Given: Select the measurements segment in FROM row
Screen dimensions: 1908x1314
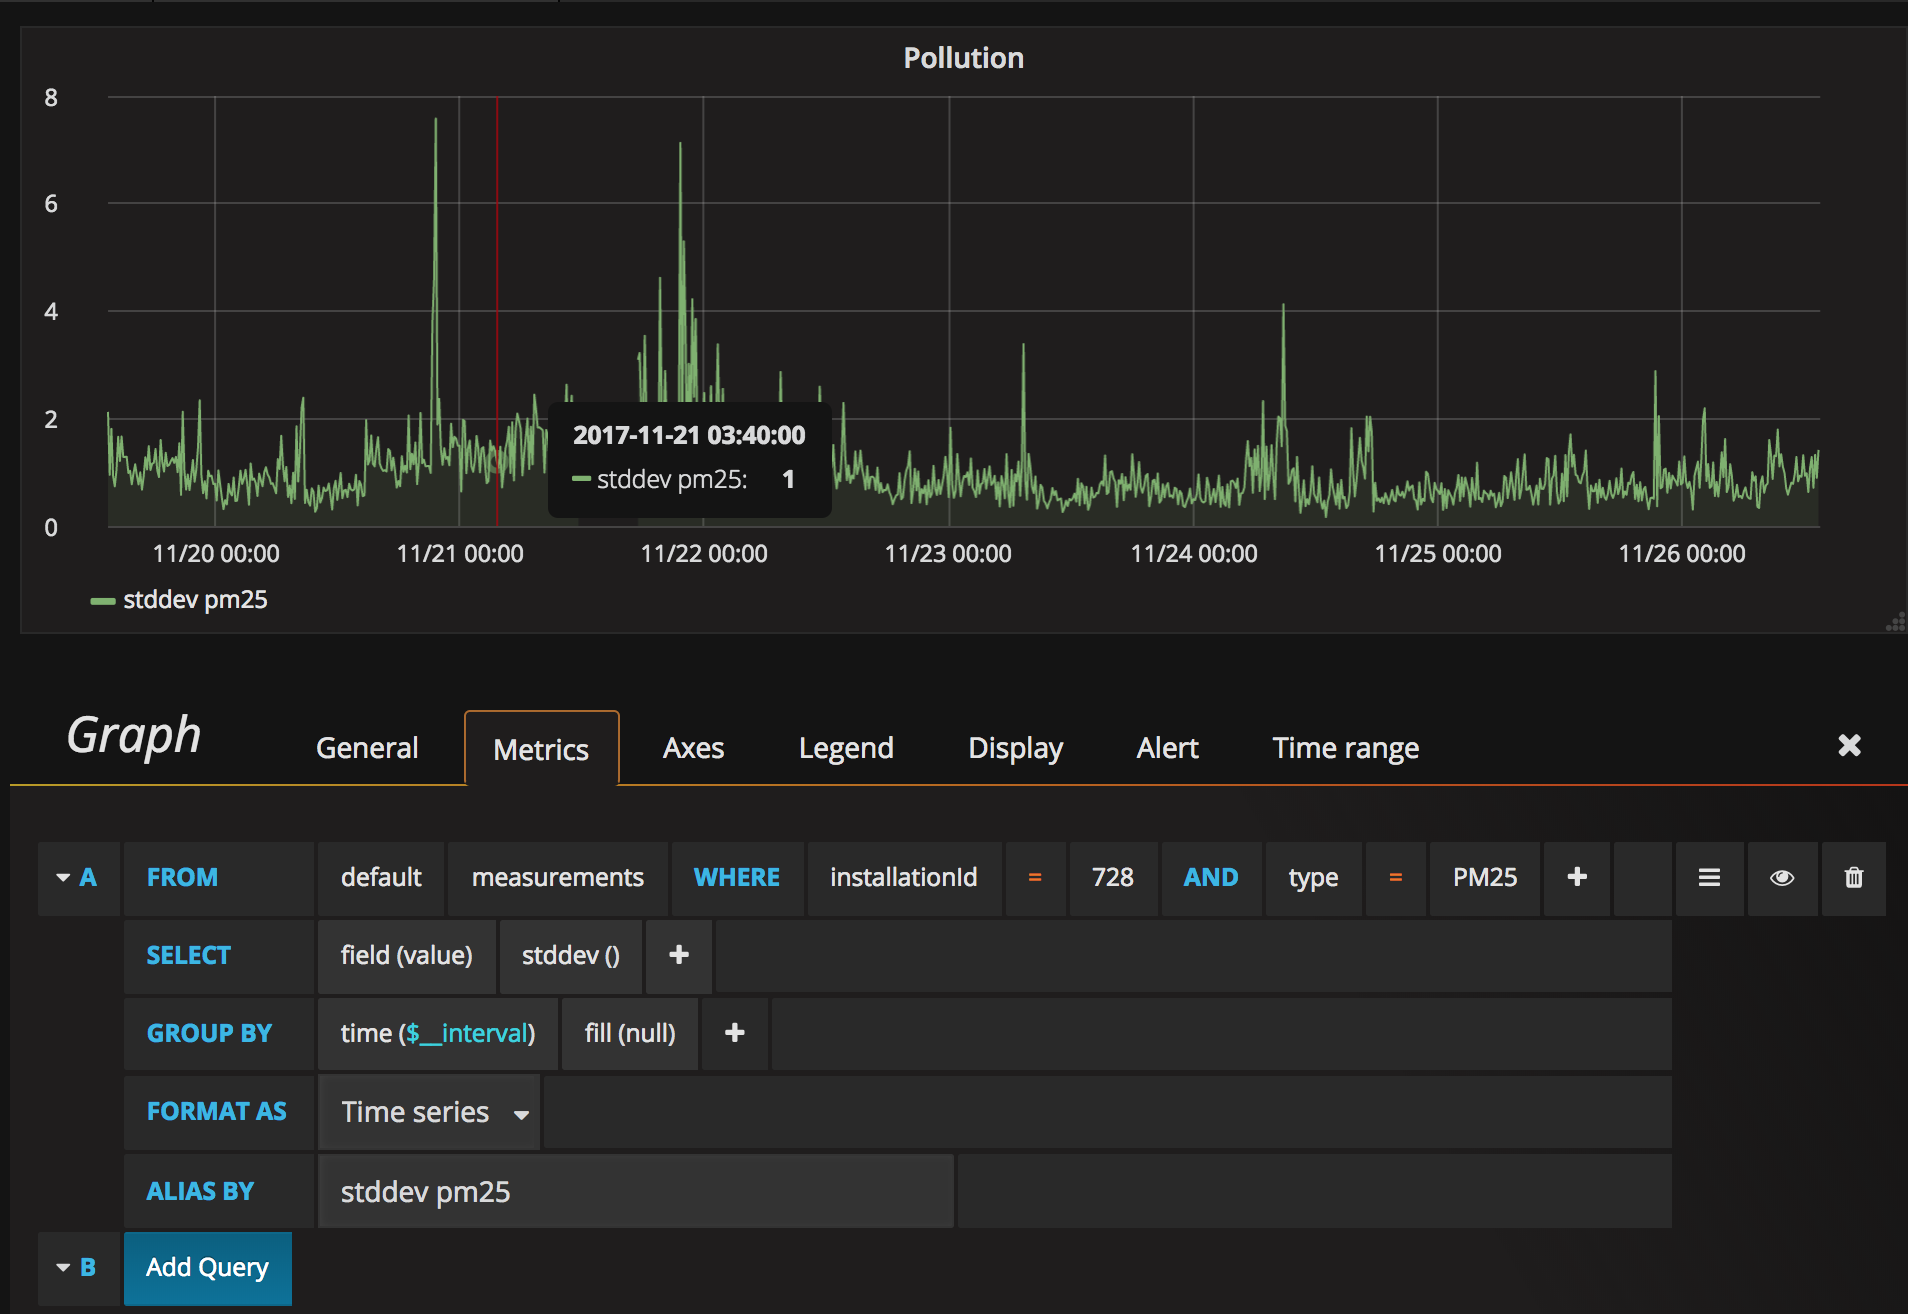Looking at the screenshot, I should click(x=557, y=878).
